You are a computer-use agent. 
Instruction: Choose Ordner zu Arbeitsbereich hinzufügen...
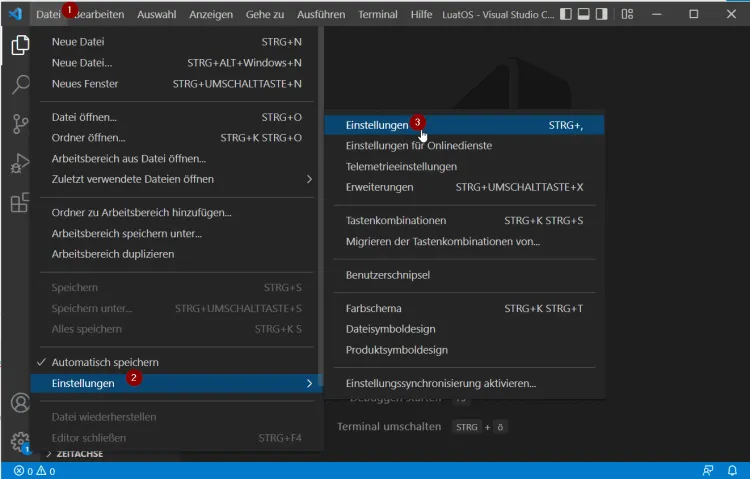pos(176,212)
